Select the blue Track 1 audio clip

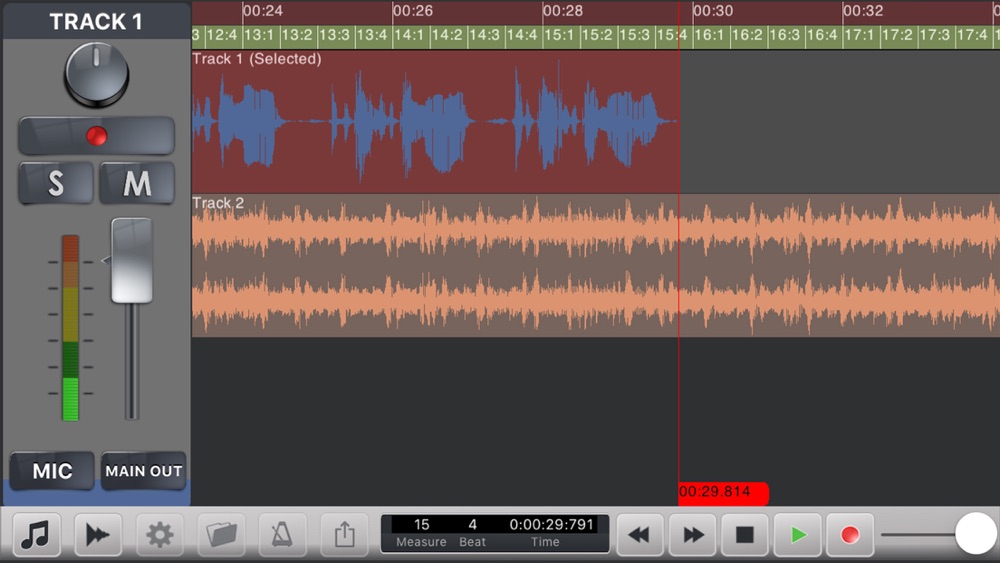click(435, 121)
